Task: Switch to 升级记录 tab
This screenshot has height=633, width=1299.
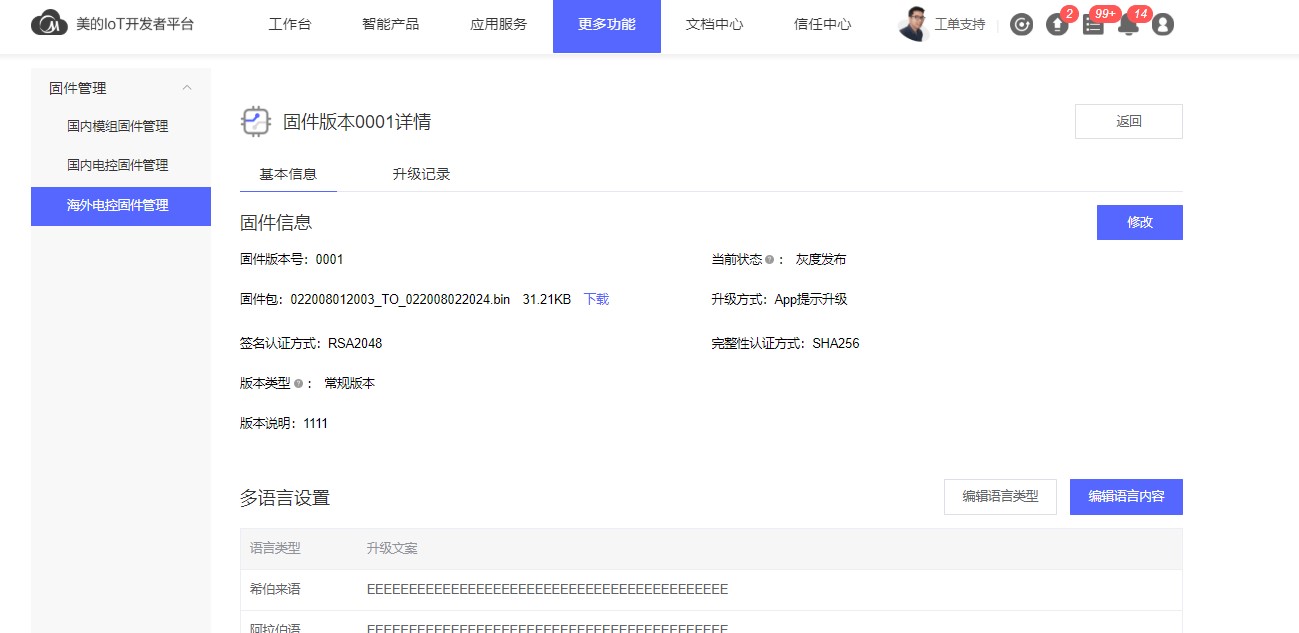Action: pyautogui.click(x=422, y=174)
